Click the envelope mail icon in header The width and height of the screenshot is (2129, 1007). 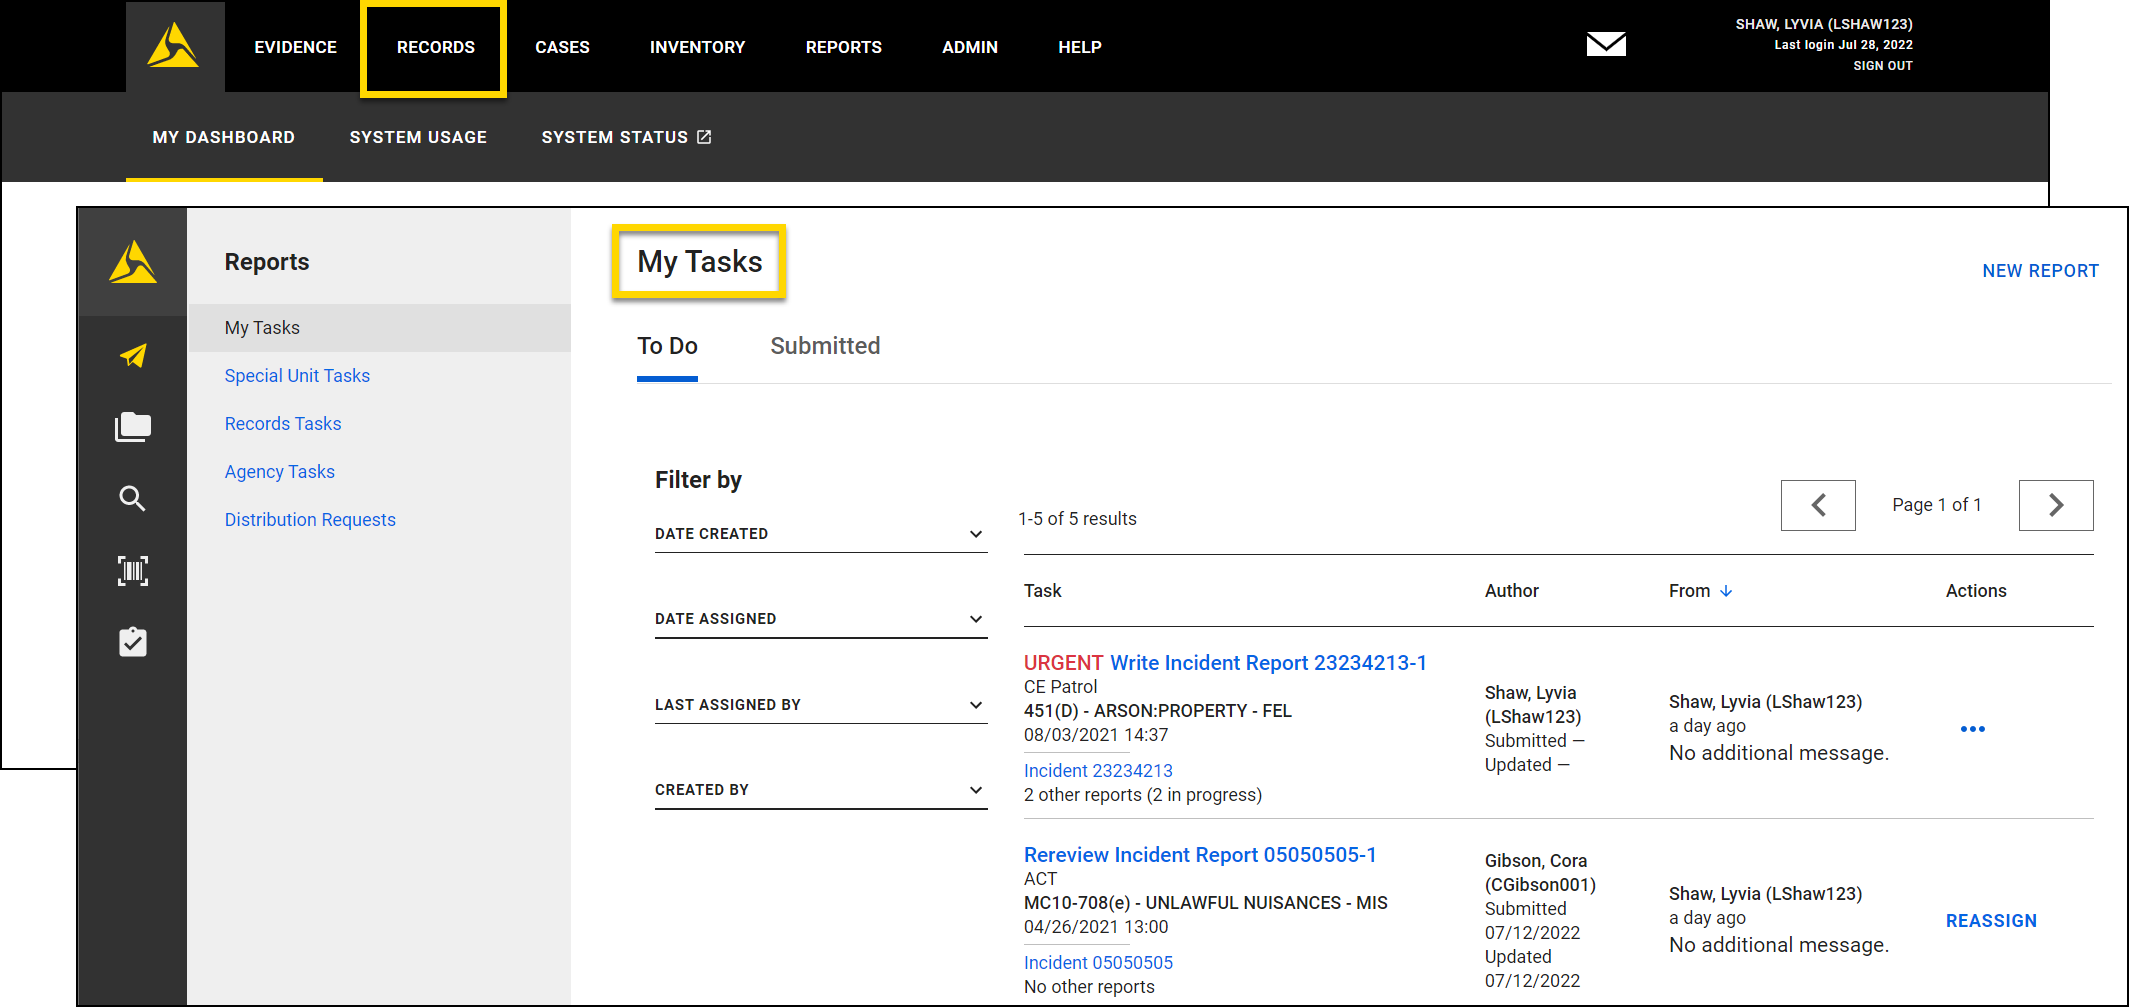point(1606,44)
